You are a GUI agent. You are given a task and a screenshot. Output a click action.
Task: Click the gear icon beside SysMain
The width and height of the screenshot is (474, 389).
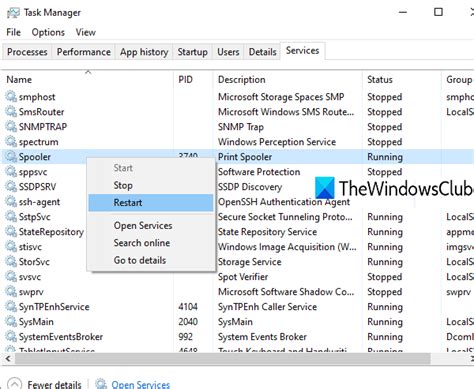pos(11,322)
